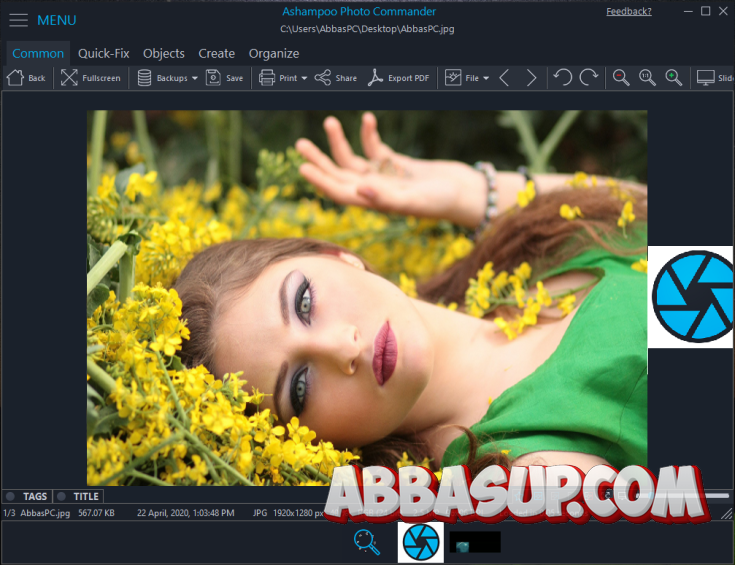
Task: Go to the next image arrow
Action: 531,78
